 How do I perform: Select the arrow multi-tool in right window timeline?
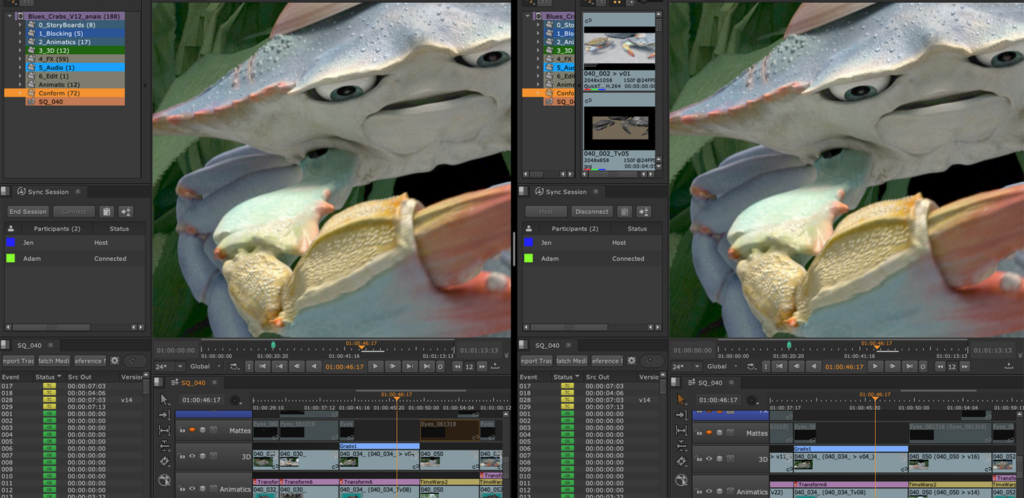click(x=681, y=399)
